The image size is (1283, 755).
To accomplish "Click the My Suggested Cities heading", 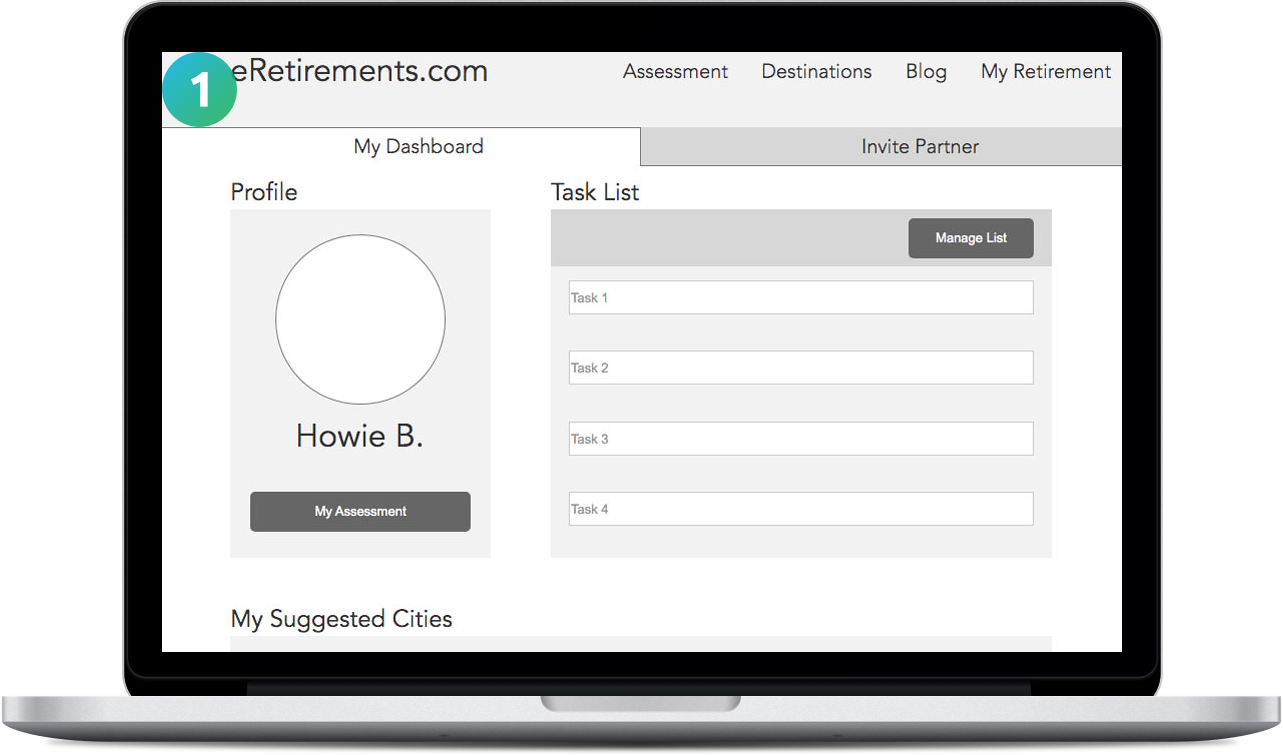I will tap(341, 619).
